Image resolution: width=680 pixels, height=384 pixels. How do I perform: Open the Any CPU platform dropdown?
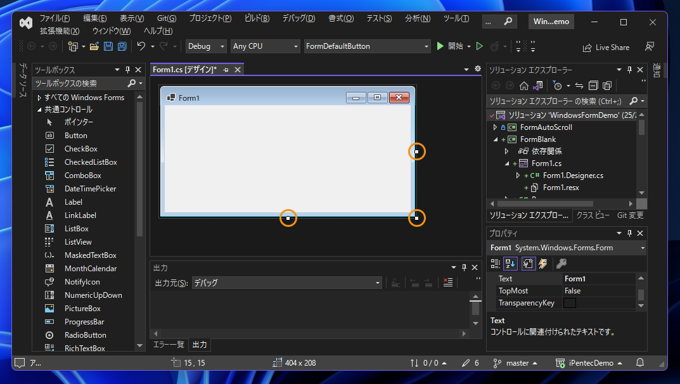pos(265,46)
